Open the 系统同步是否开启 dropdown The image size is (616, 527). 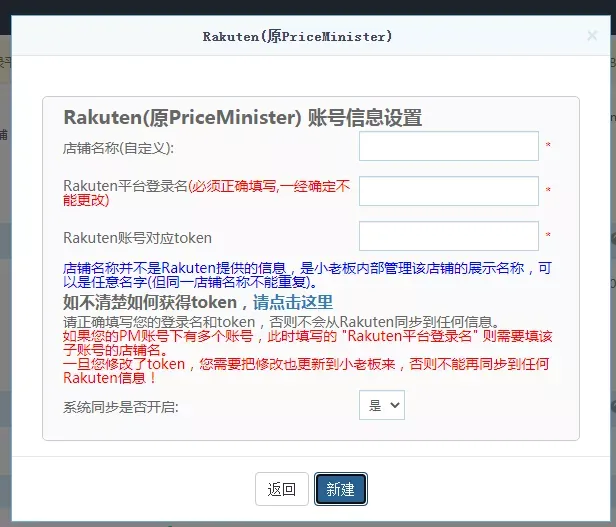(x=381, y=405)
